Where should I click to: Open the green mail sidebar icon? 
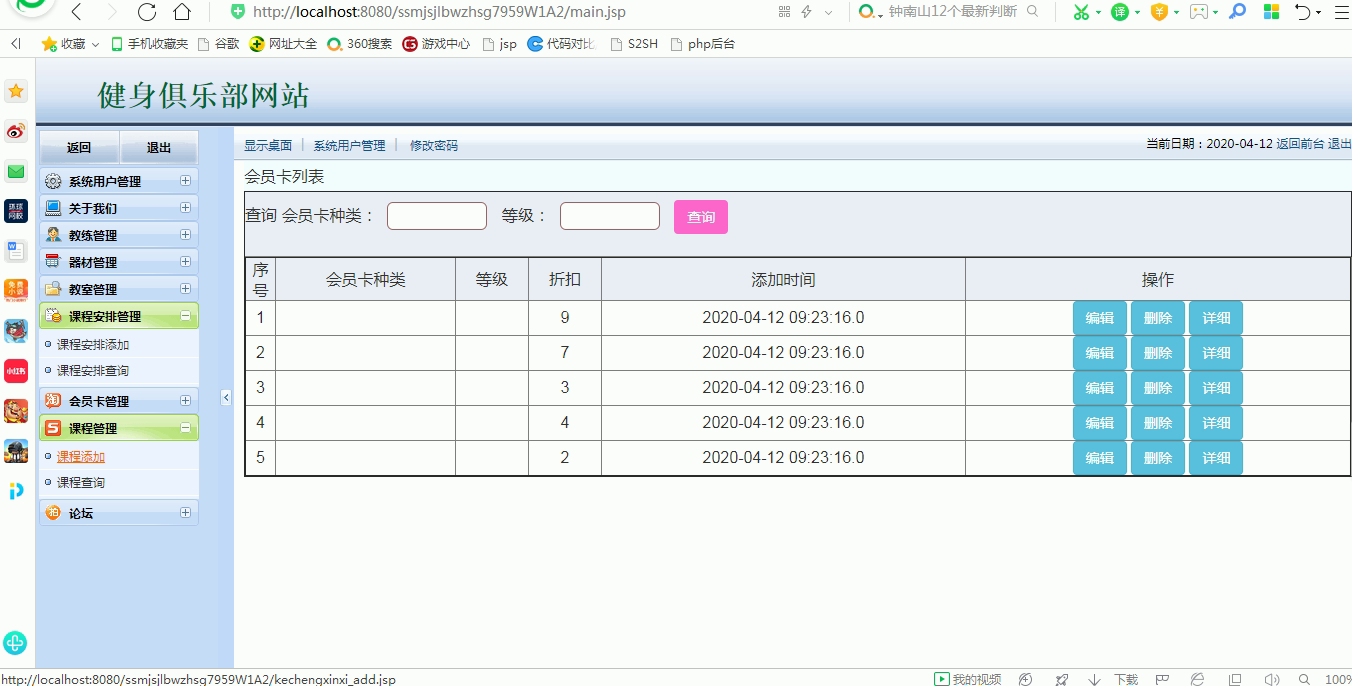coord(16,171)
